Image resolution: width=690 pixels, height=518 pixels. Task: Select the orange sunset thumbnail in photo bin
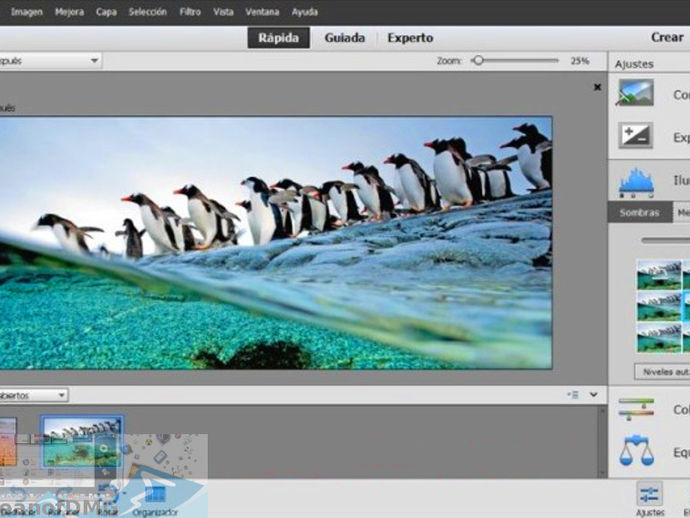pos(8,442)
